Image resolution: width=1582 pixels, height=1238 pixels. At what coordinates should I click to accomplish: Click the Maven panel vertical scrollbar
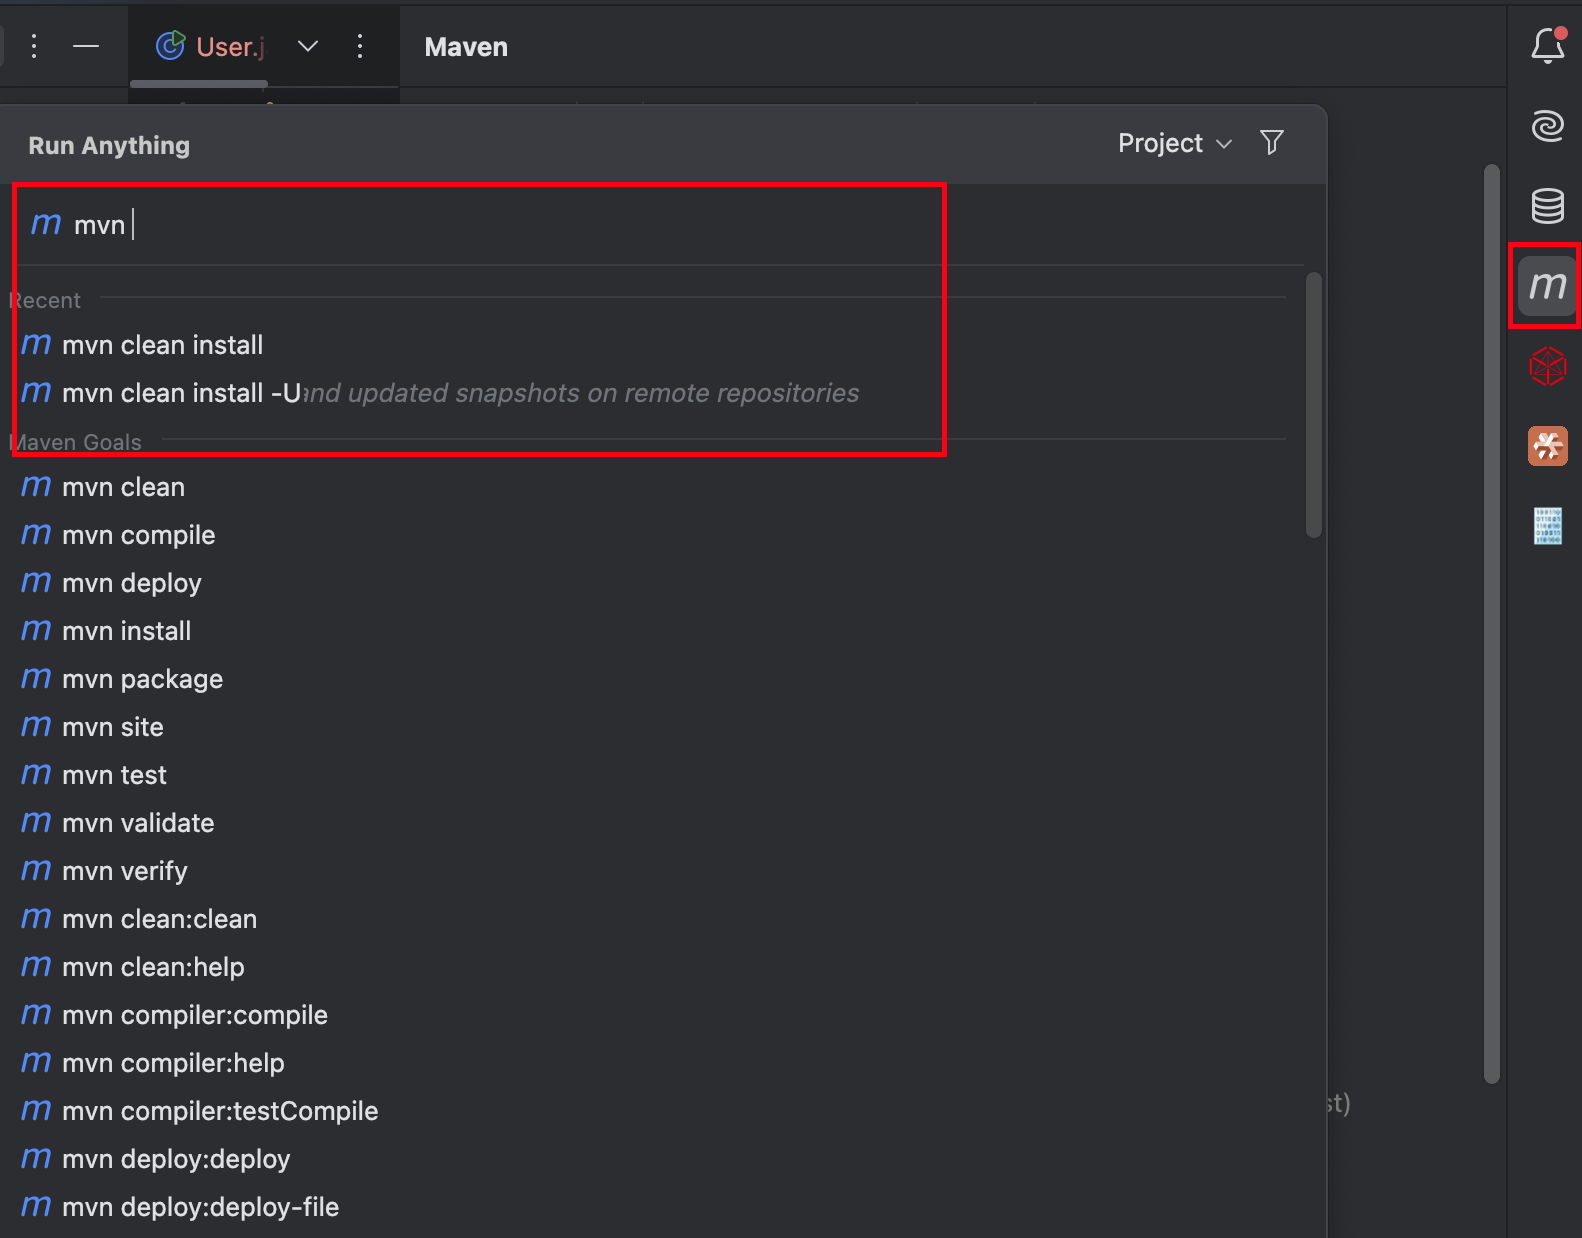[x=1492, y=624]
